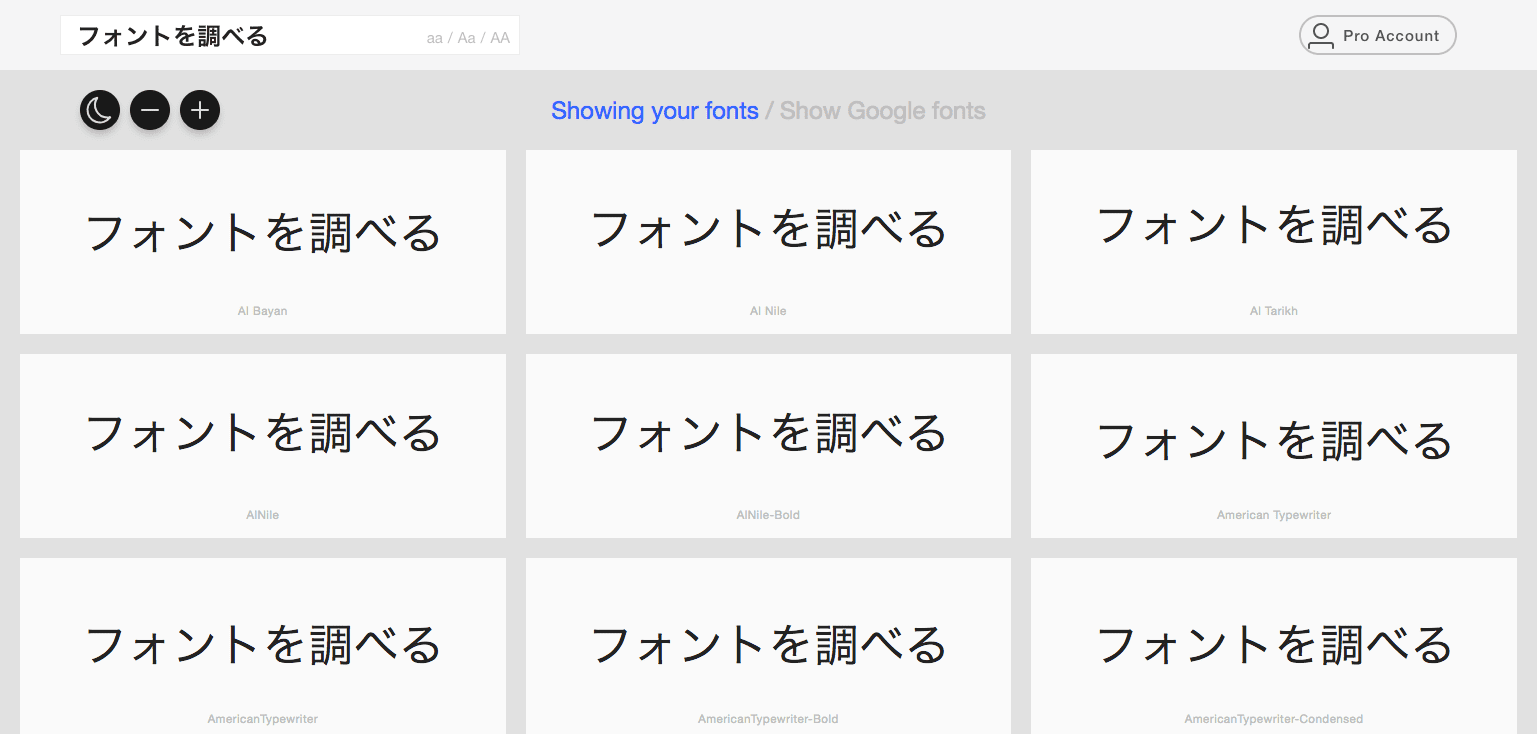Set preview text to lowercase aa

click(434, 38)
